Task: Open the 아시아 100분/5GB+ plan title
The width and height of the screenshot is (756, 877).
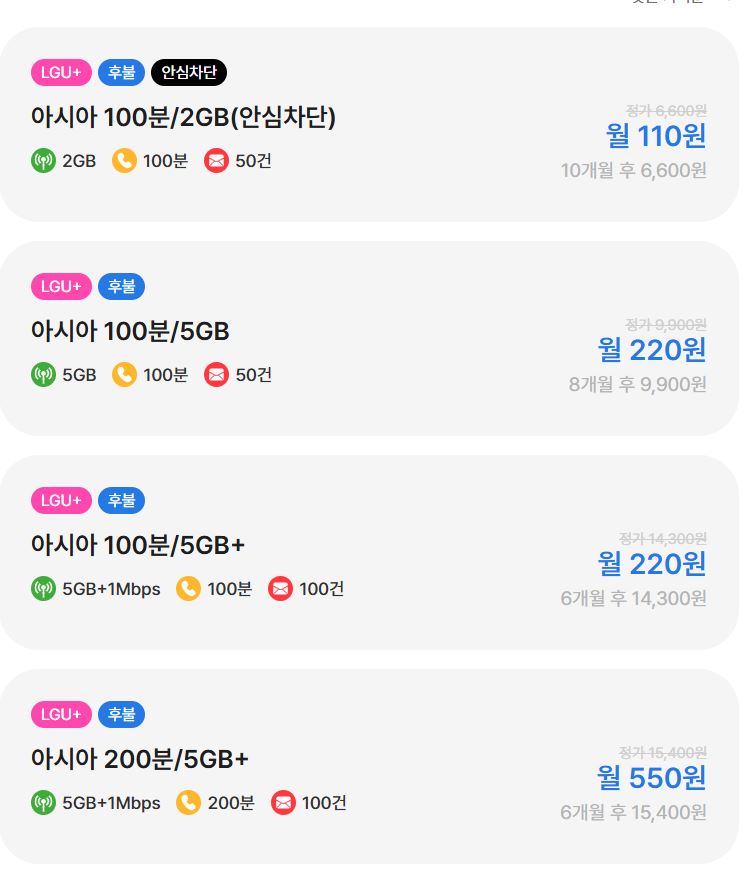Action: (x=138, y=546)
